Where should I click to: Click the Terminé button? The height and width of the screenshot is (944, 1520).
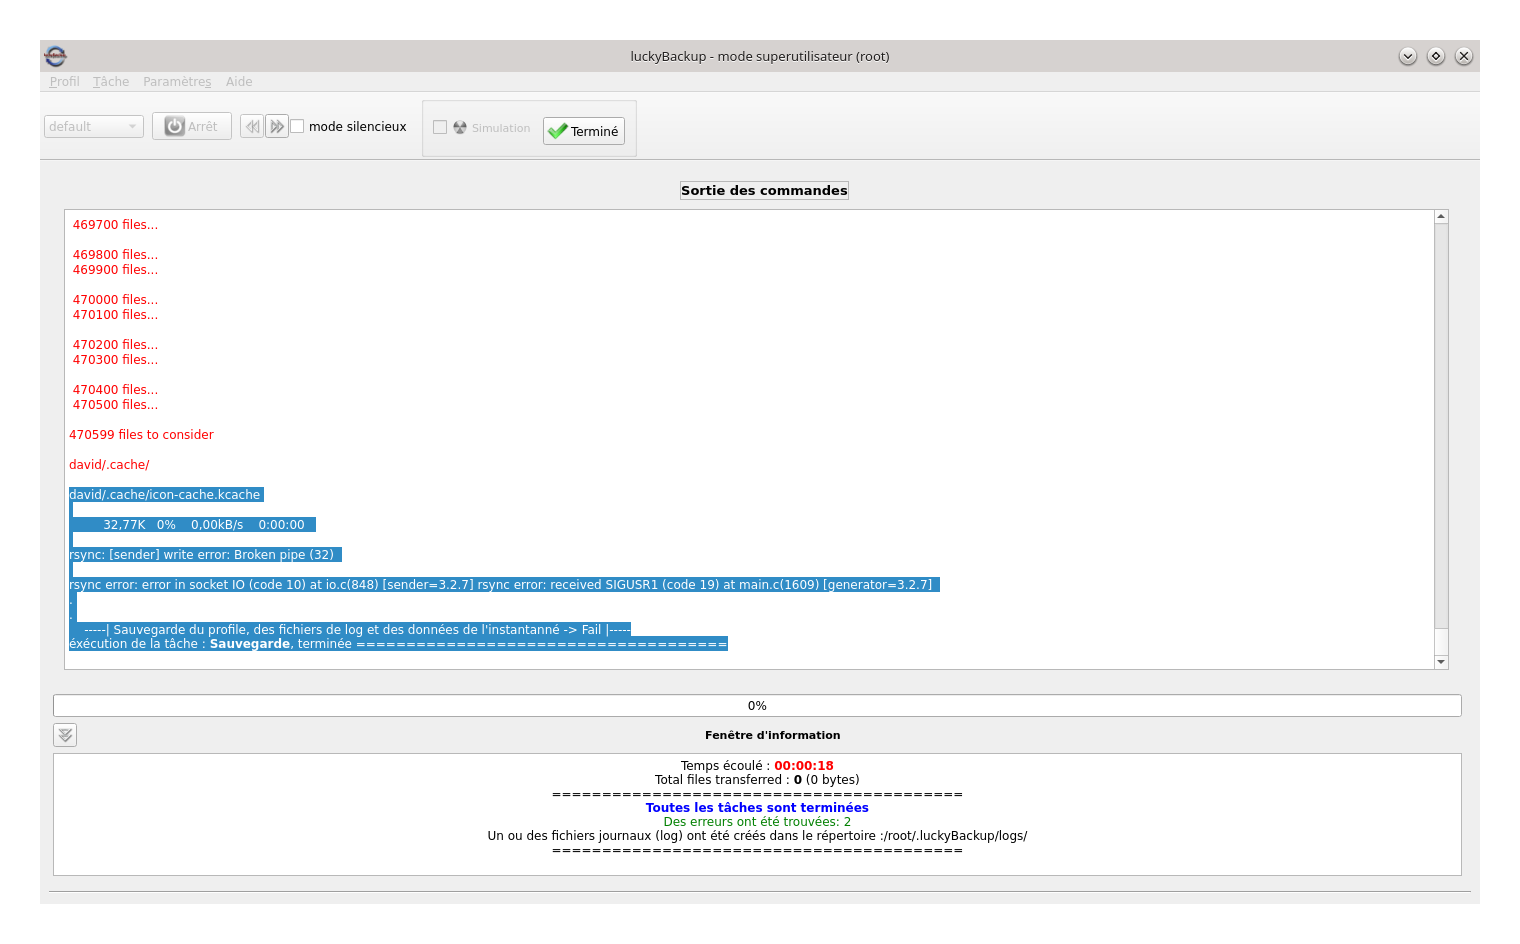click(x=584, y=131)
